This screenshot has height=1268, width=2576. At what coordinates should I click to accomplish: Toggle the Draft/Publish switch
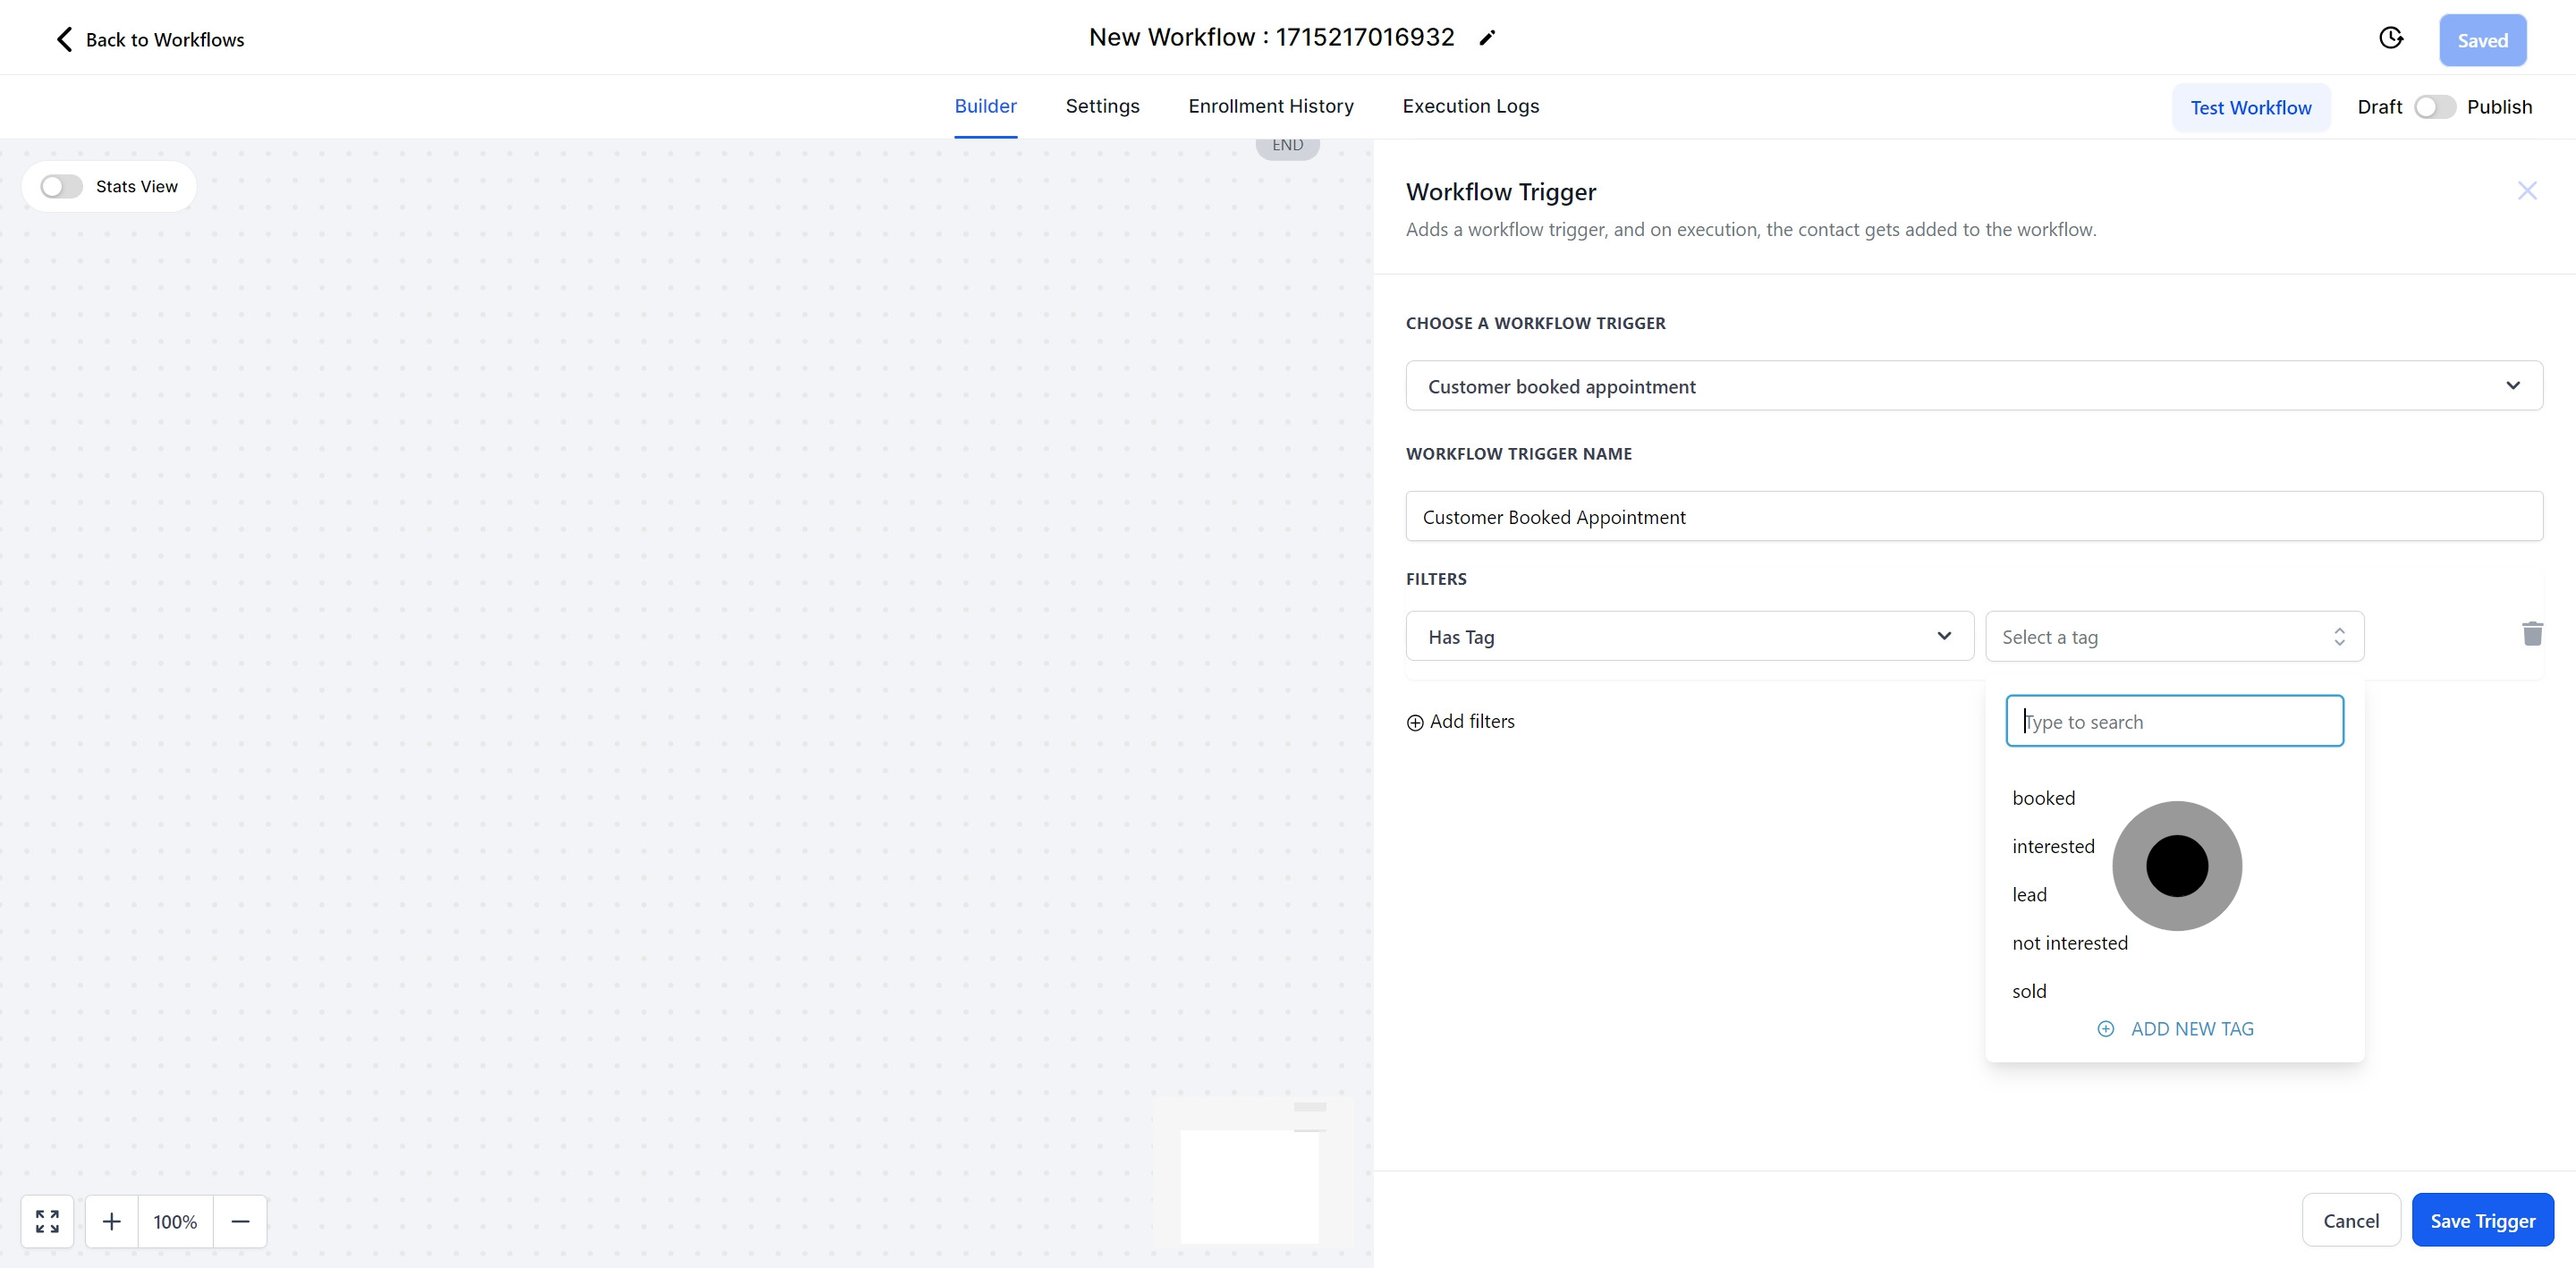coord(2433,107)
